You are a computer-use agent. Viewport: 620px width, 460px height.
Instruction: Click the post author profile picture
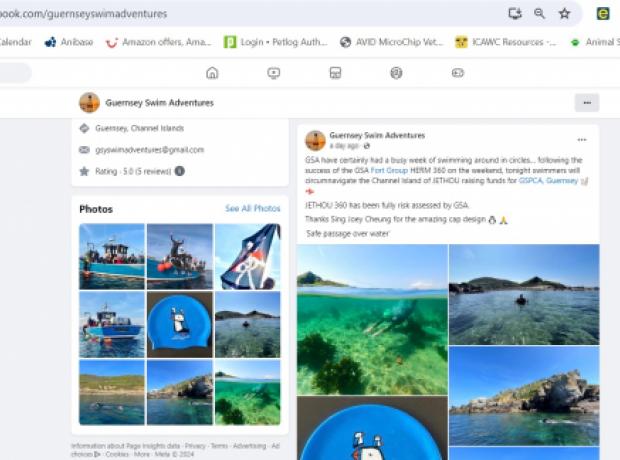(315, 140)
